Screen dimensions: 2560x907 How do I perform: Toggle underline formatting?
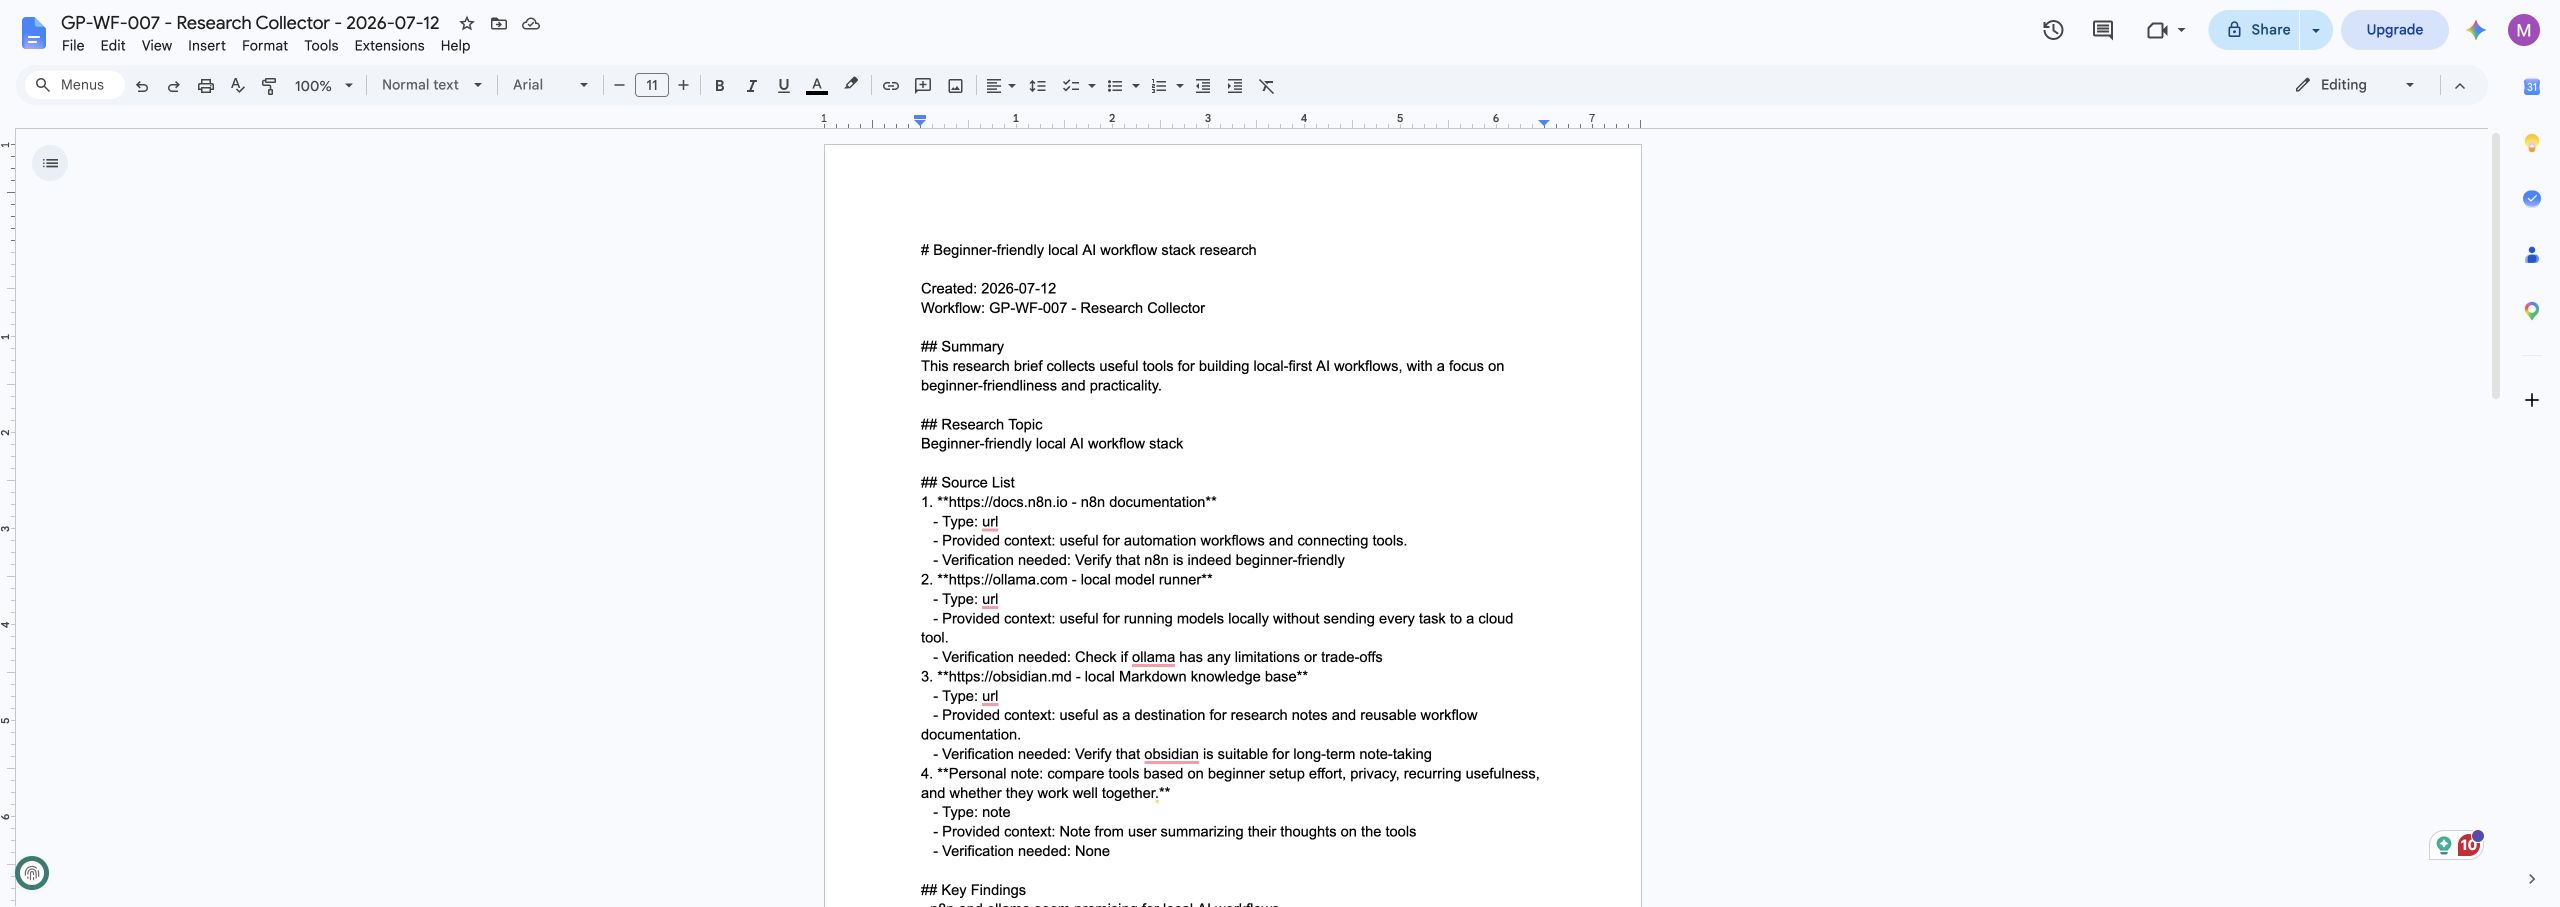[783, 86]
